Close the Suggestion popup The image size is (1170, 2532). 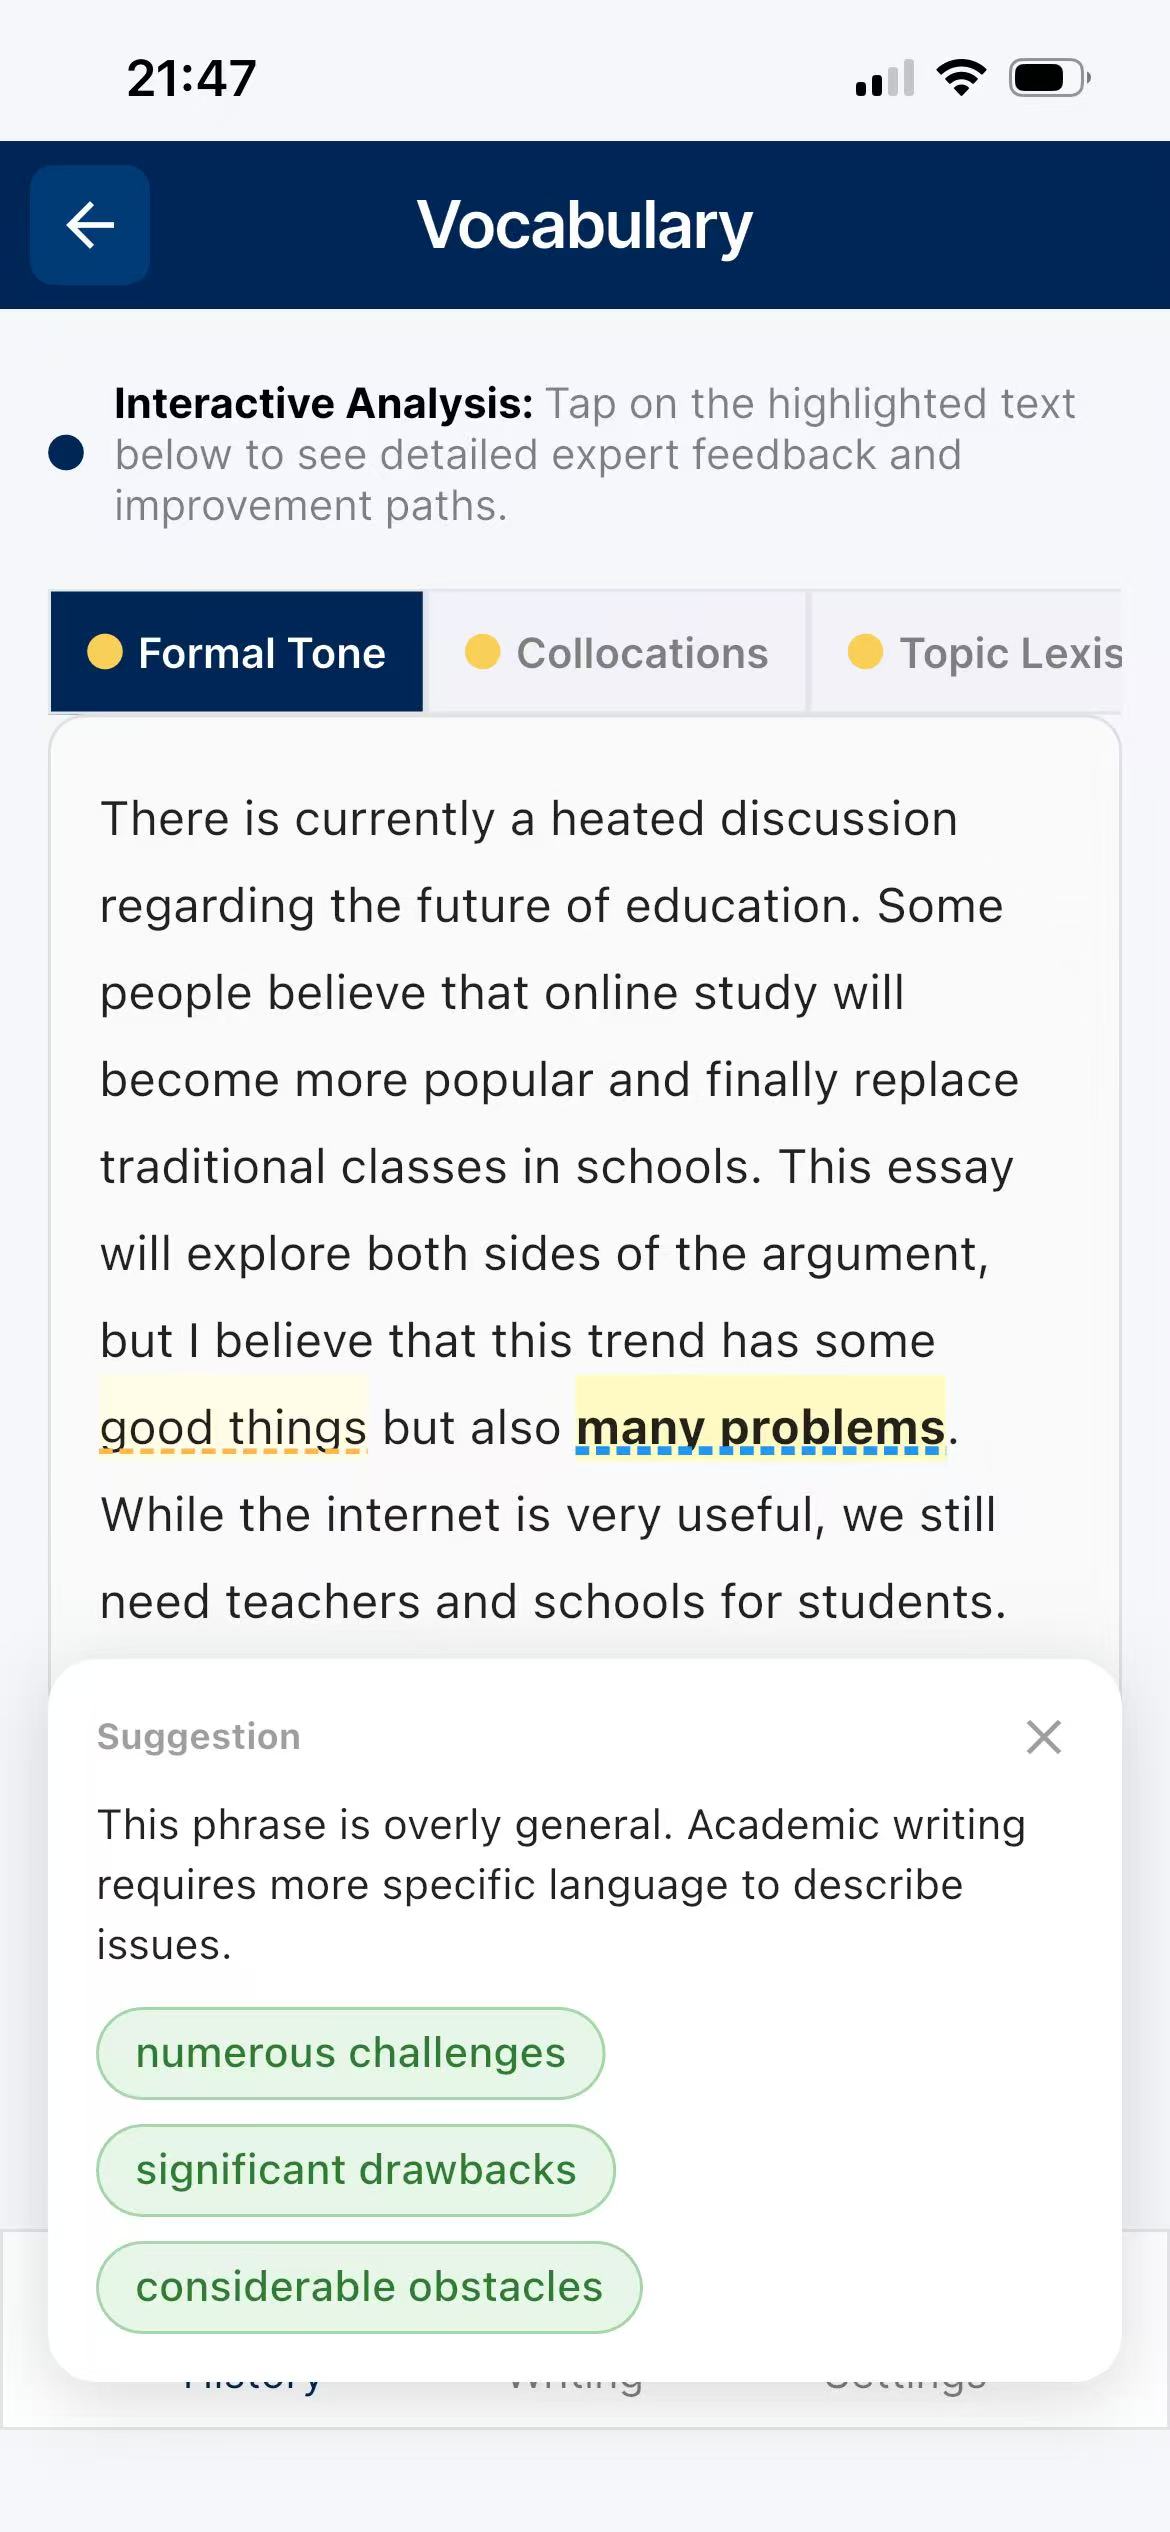pos(1043,1737)
